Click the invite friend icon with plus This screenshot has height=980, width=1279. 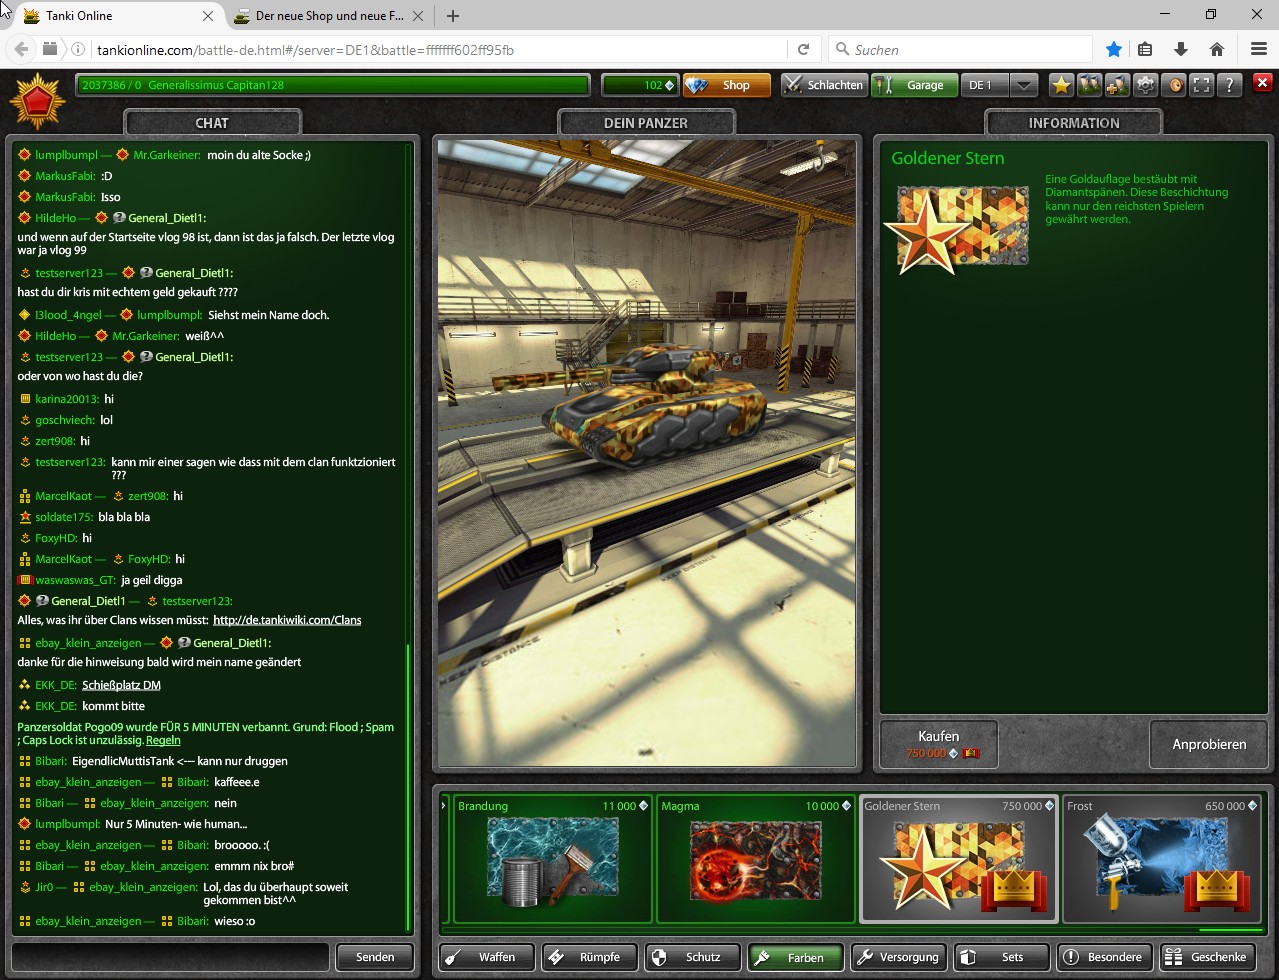[1117, 86]
